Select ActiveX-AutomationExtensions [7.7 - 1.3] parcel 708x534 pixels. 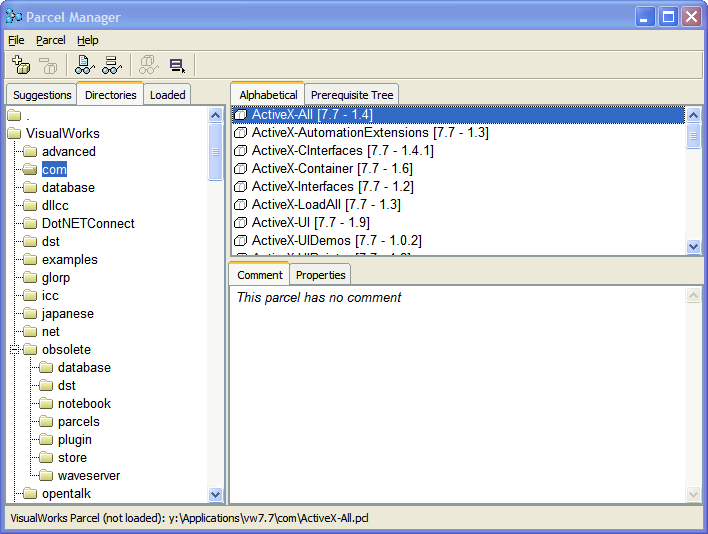pyautogui.click(x=458, y=133)
